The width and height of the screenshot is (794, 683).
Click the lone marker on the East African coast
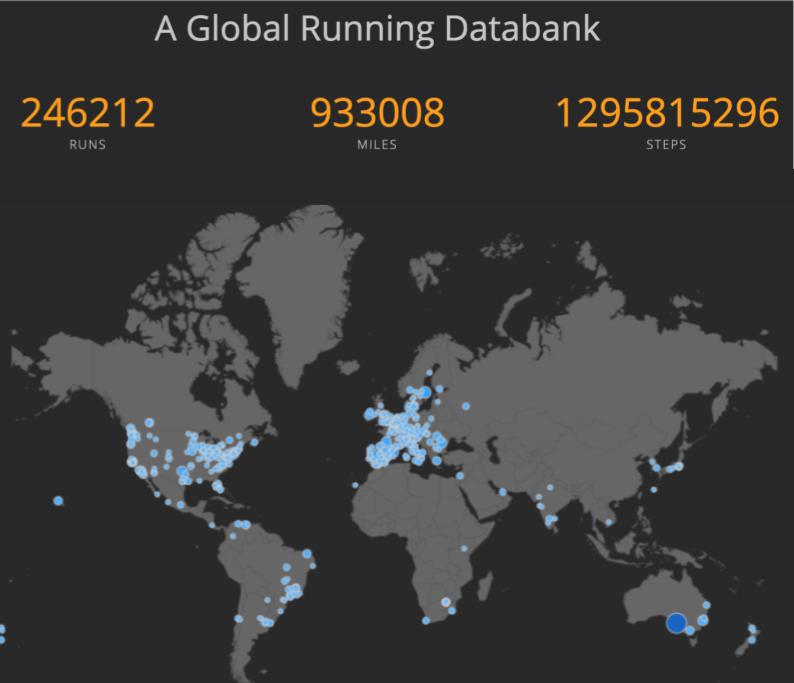pyautogui.click(x=464, y=548)
